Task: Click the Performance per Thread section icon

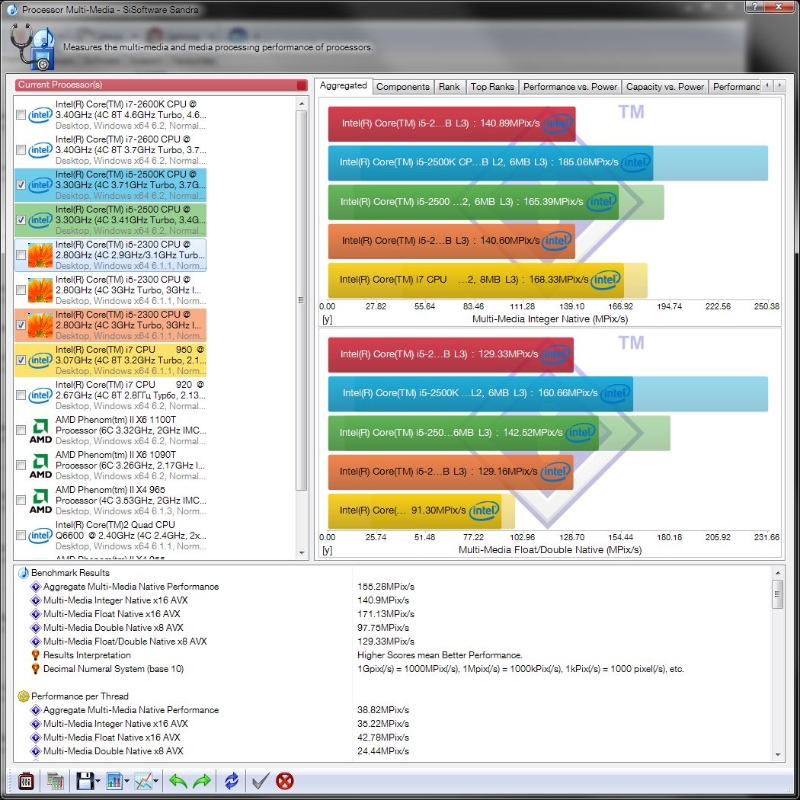Action: point(23,696)
